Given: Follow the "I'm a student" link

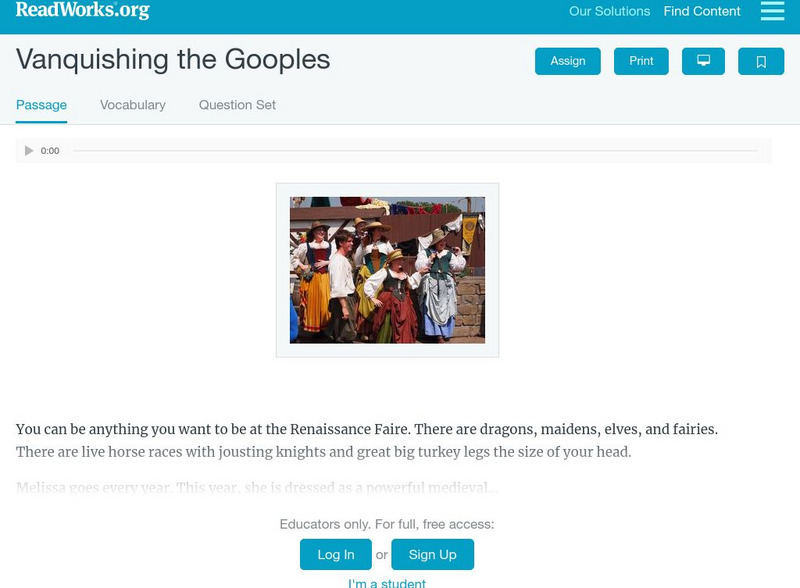Looking at the screenshot, I should pyautogui.click(x=387, y=582).
